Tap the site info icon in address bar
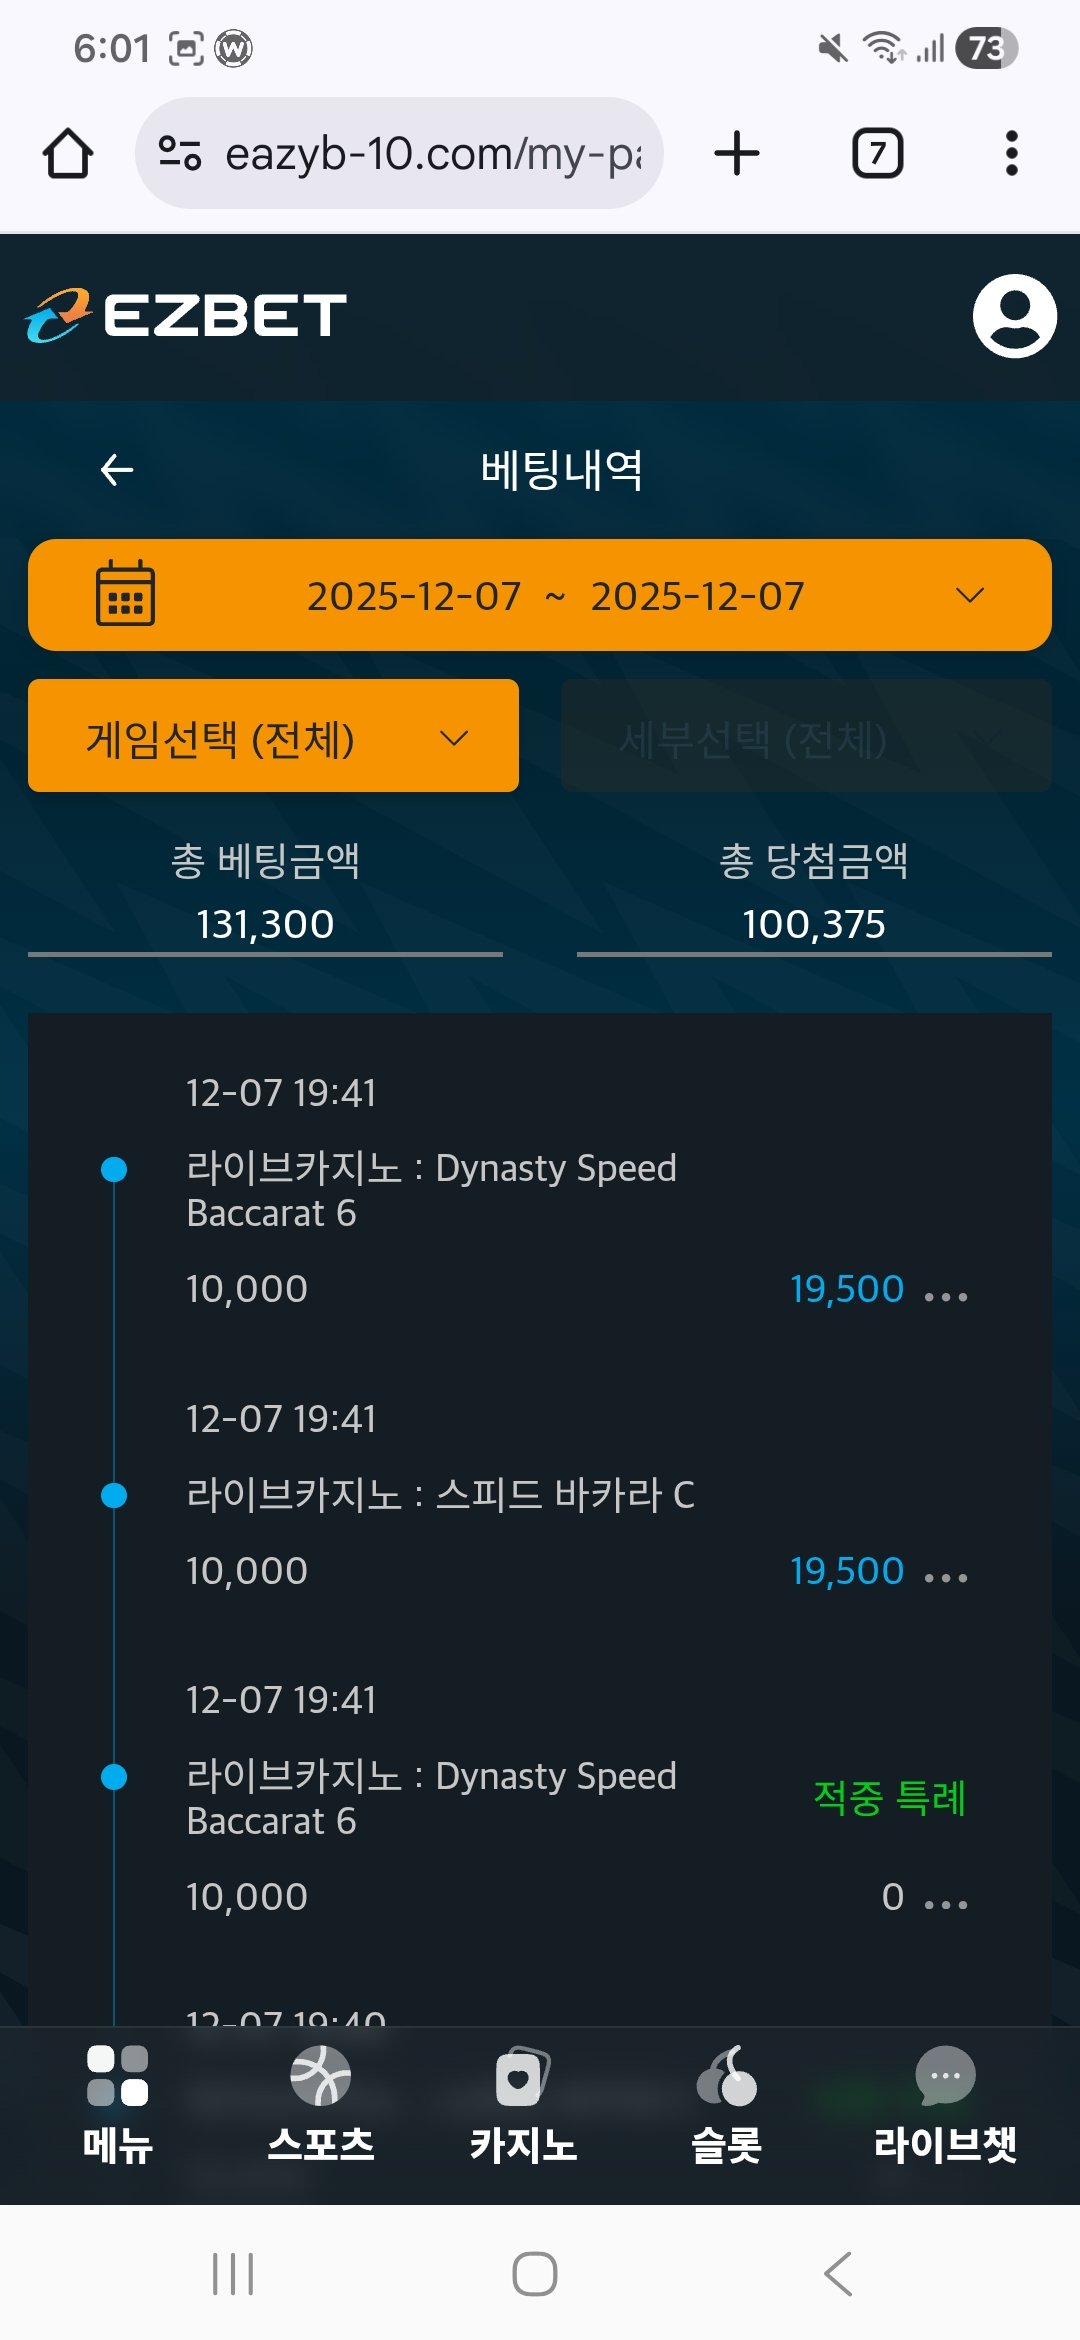Image resolution: width=1080 pixels, height=2340 pixels. [180, 154]
